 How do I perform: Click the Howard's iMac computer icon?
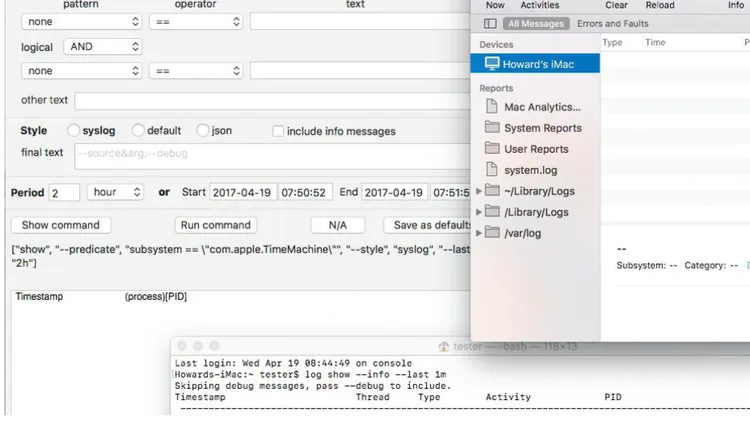point(492,64)
